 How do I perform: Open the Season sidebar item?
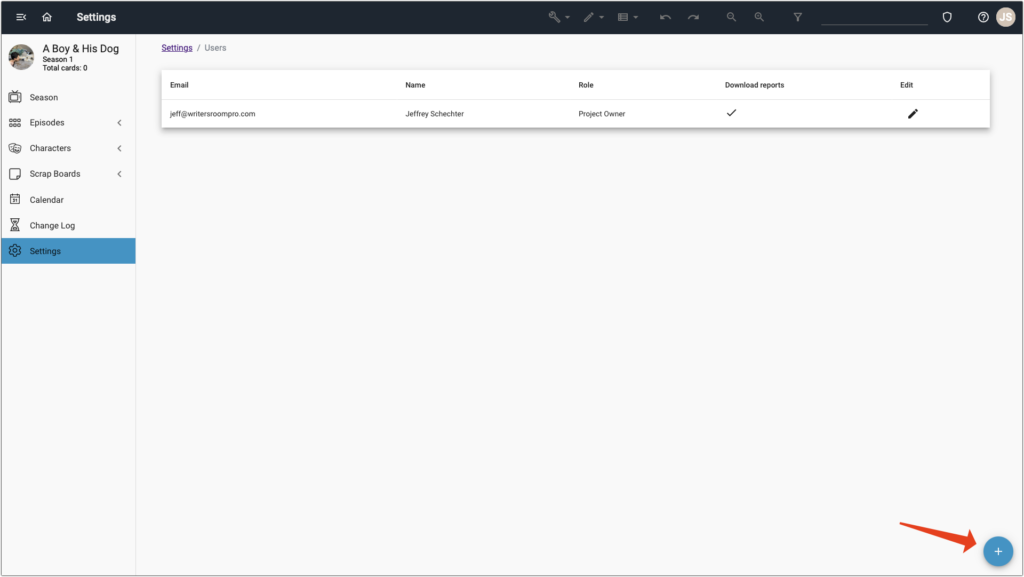point(68,97)
